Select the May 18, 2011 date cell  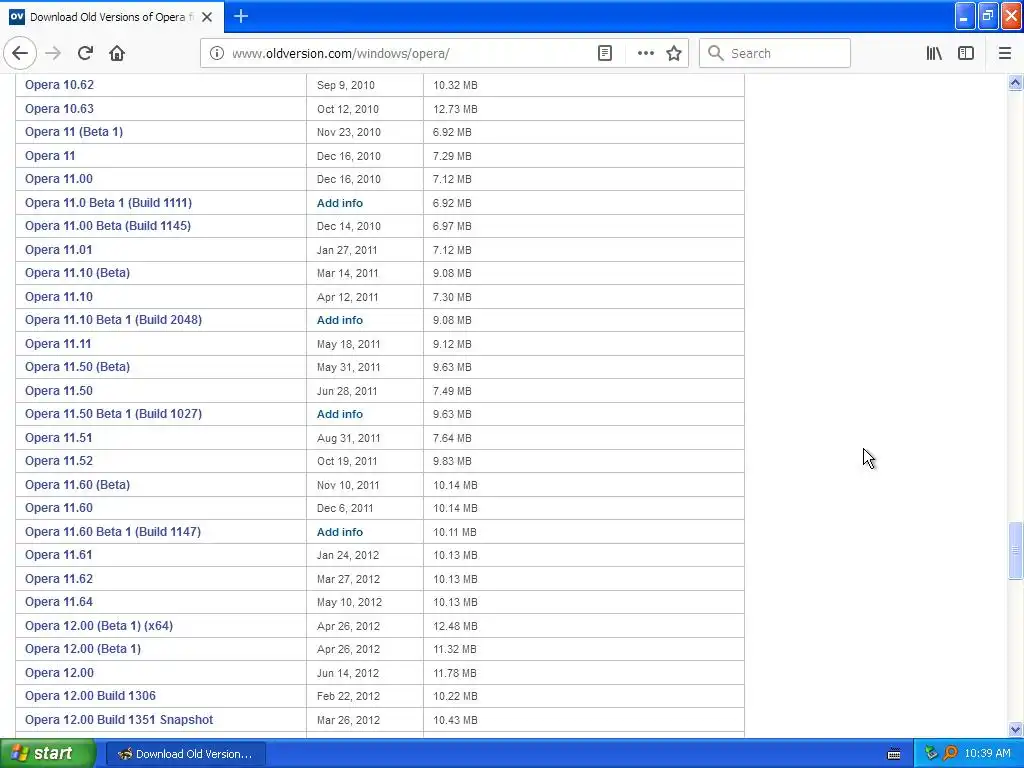click(x=364, y=344)
